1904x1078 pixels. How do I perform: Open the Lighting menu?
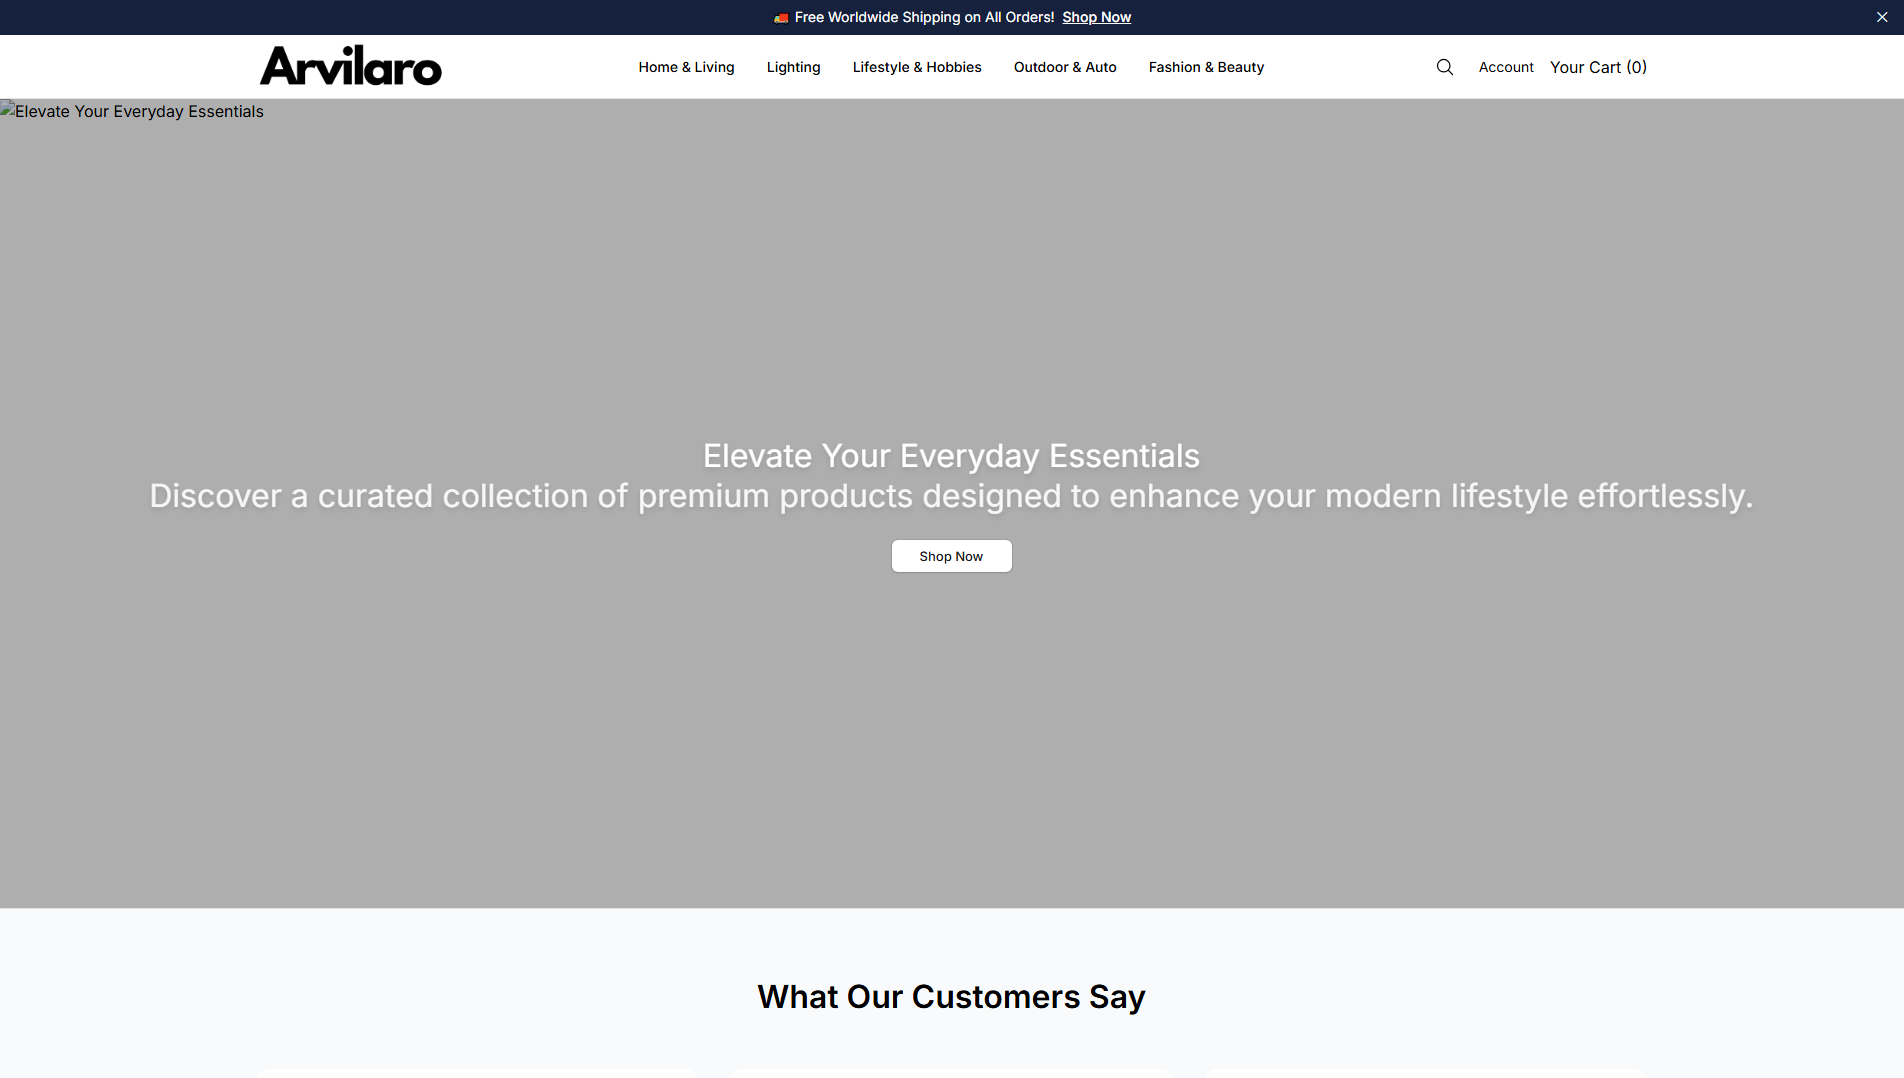[793, 67]
